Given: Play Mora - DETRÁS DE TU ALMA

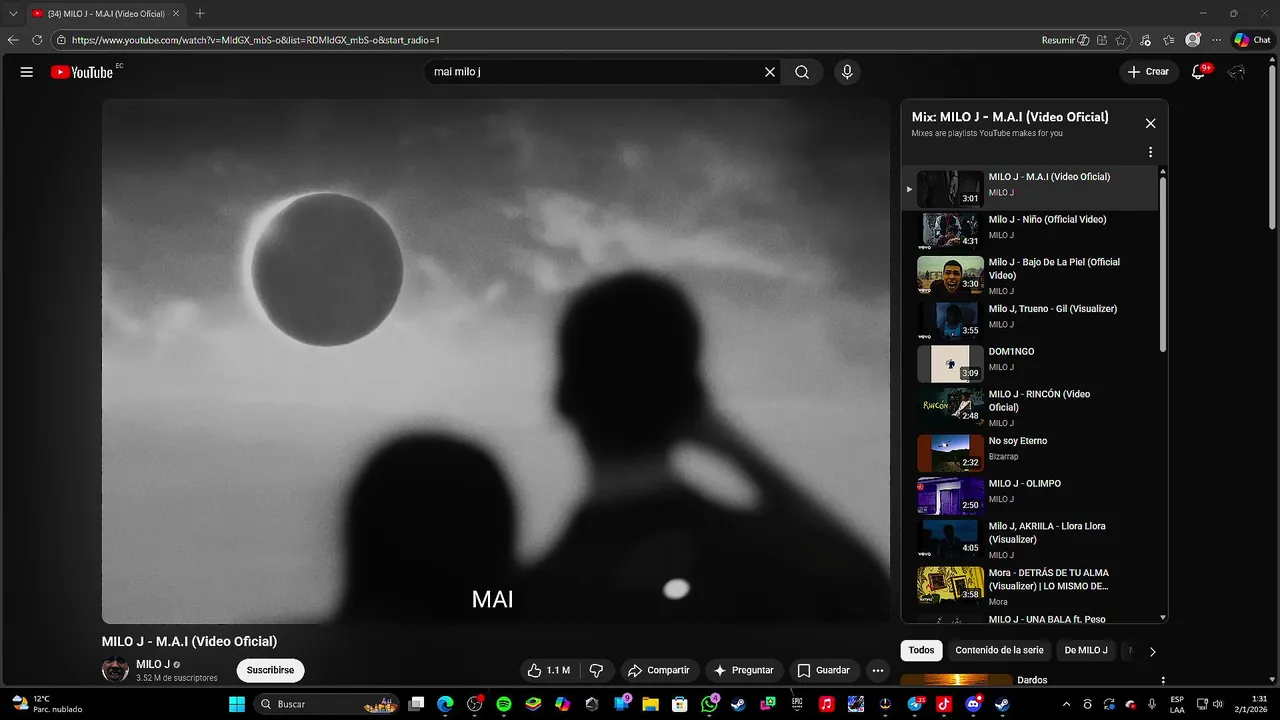Looking at the screenshot, I should [x=1030, y=586].
